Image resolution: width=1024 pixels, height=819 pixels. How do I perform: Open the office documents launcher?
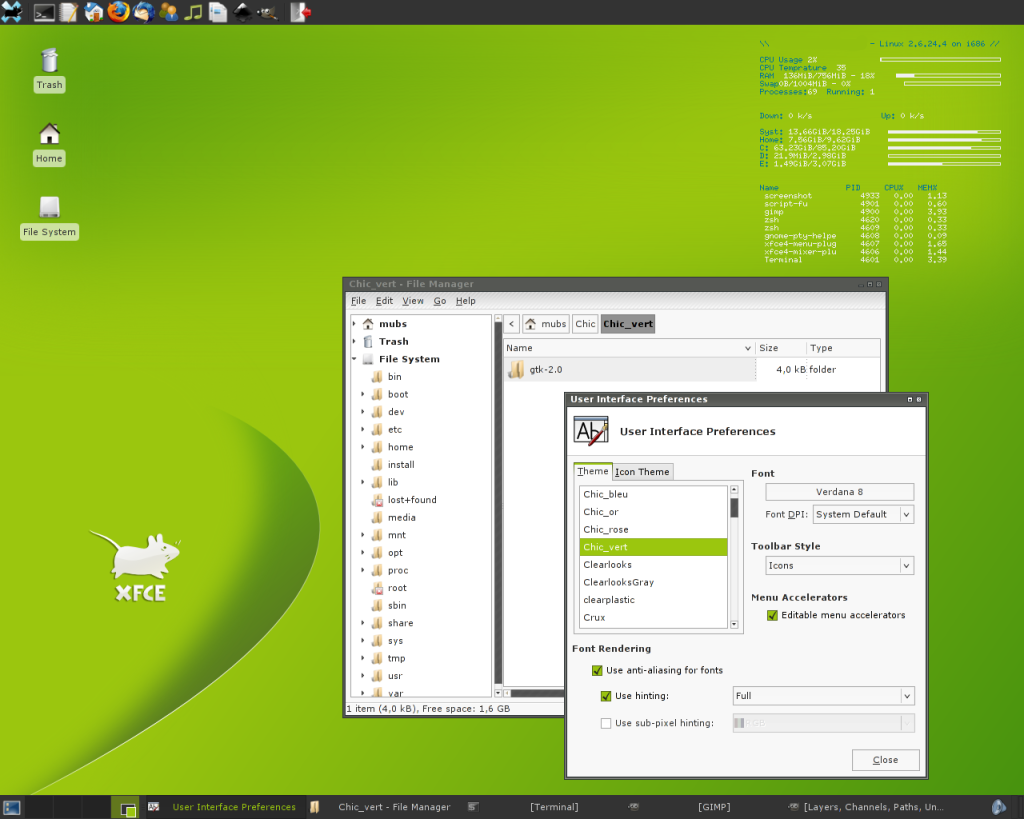(217, 12)
